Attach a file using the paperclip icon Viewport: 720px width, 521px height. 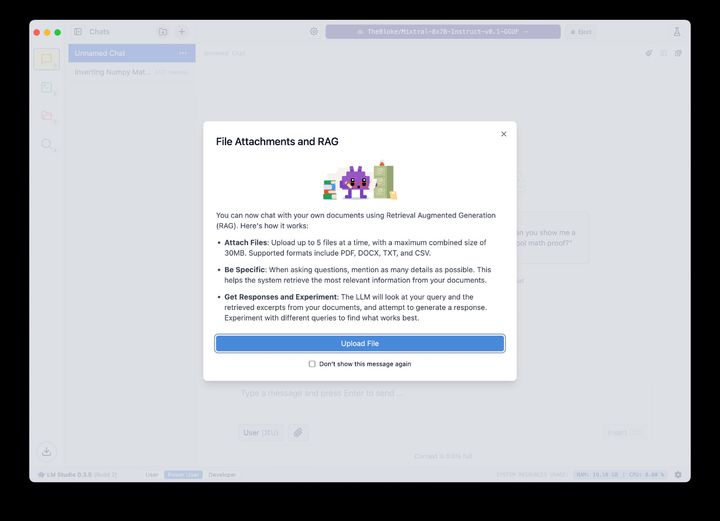tap(298, 432)
